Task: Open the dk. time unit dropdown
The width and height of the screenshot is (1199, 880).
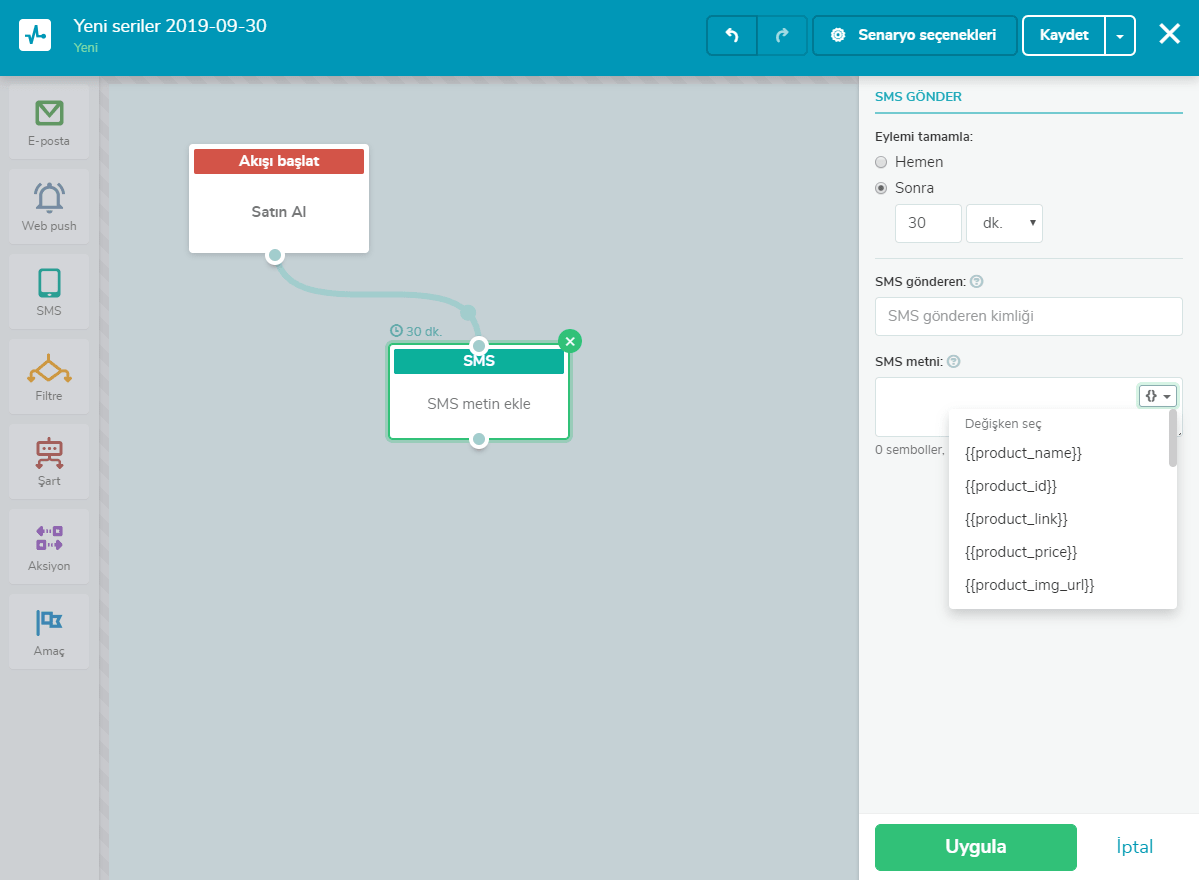Action: pyautogui.click(x=1004, y=223)
